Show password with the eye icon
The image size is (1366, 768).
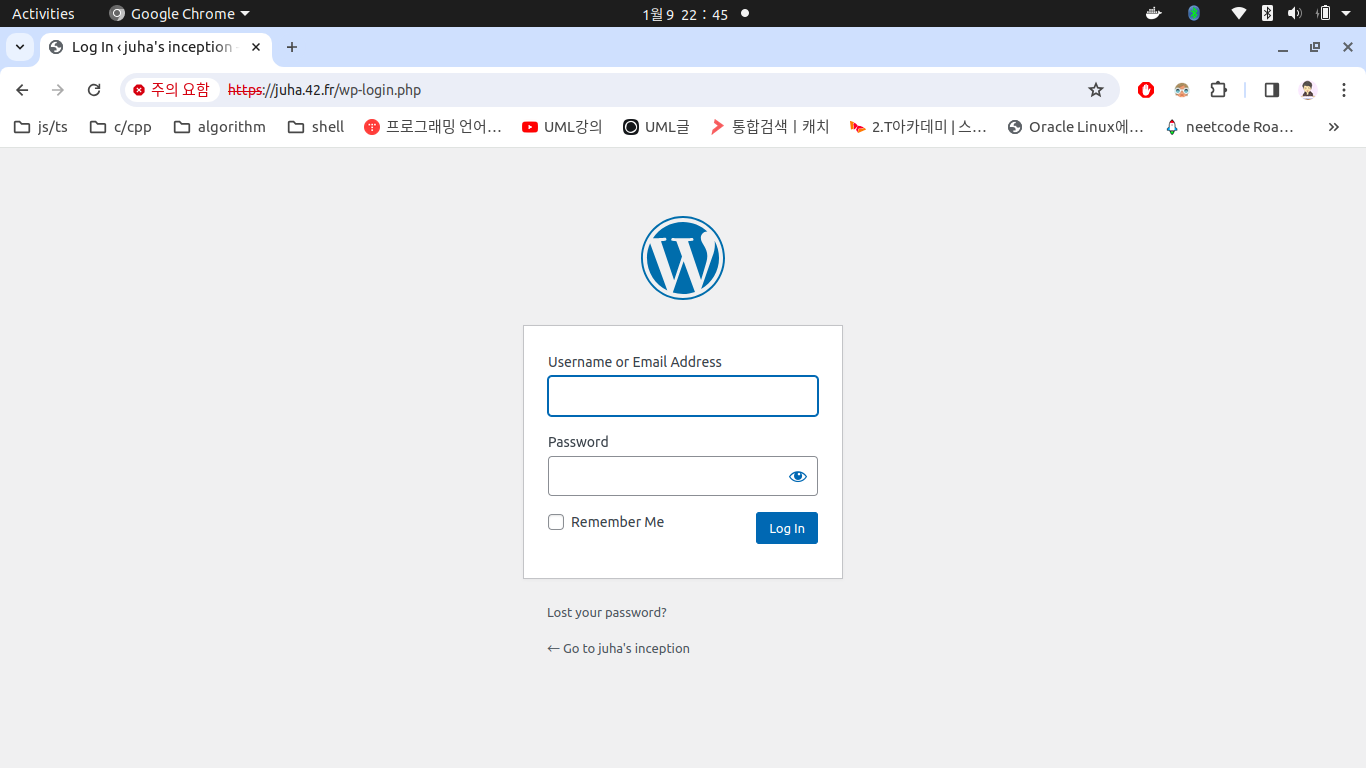(797, 476)
